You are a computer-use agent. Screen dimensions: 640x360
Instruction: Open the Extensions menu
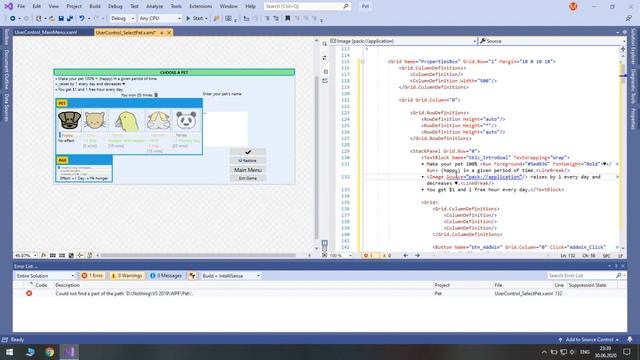200,6
